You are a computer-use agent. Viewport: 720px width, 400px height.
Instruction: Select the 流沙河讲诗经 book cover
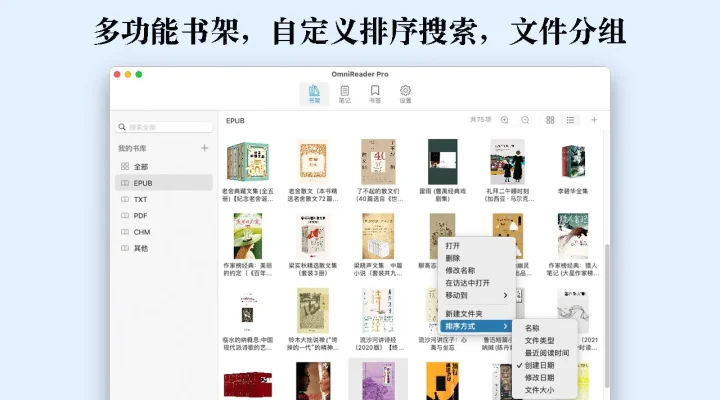coord(378,310)
